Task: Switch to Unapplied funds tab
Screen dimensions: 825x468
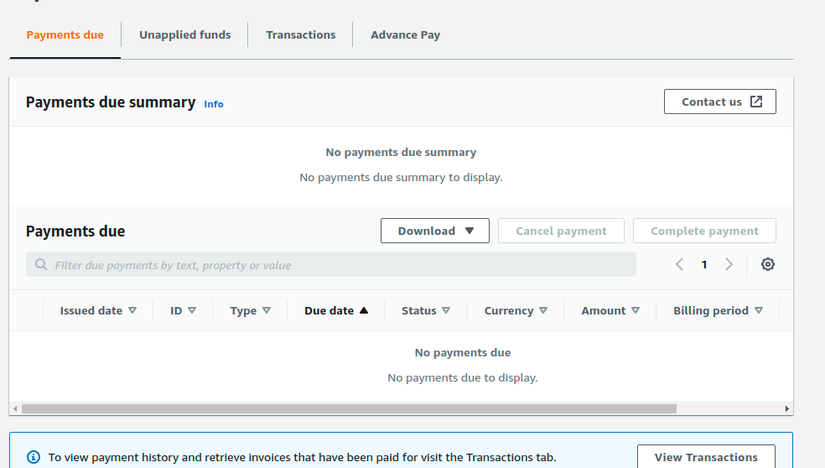Action: (185, 35)
